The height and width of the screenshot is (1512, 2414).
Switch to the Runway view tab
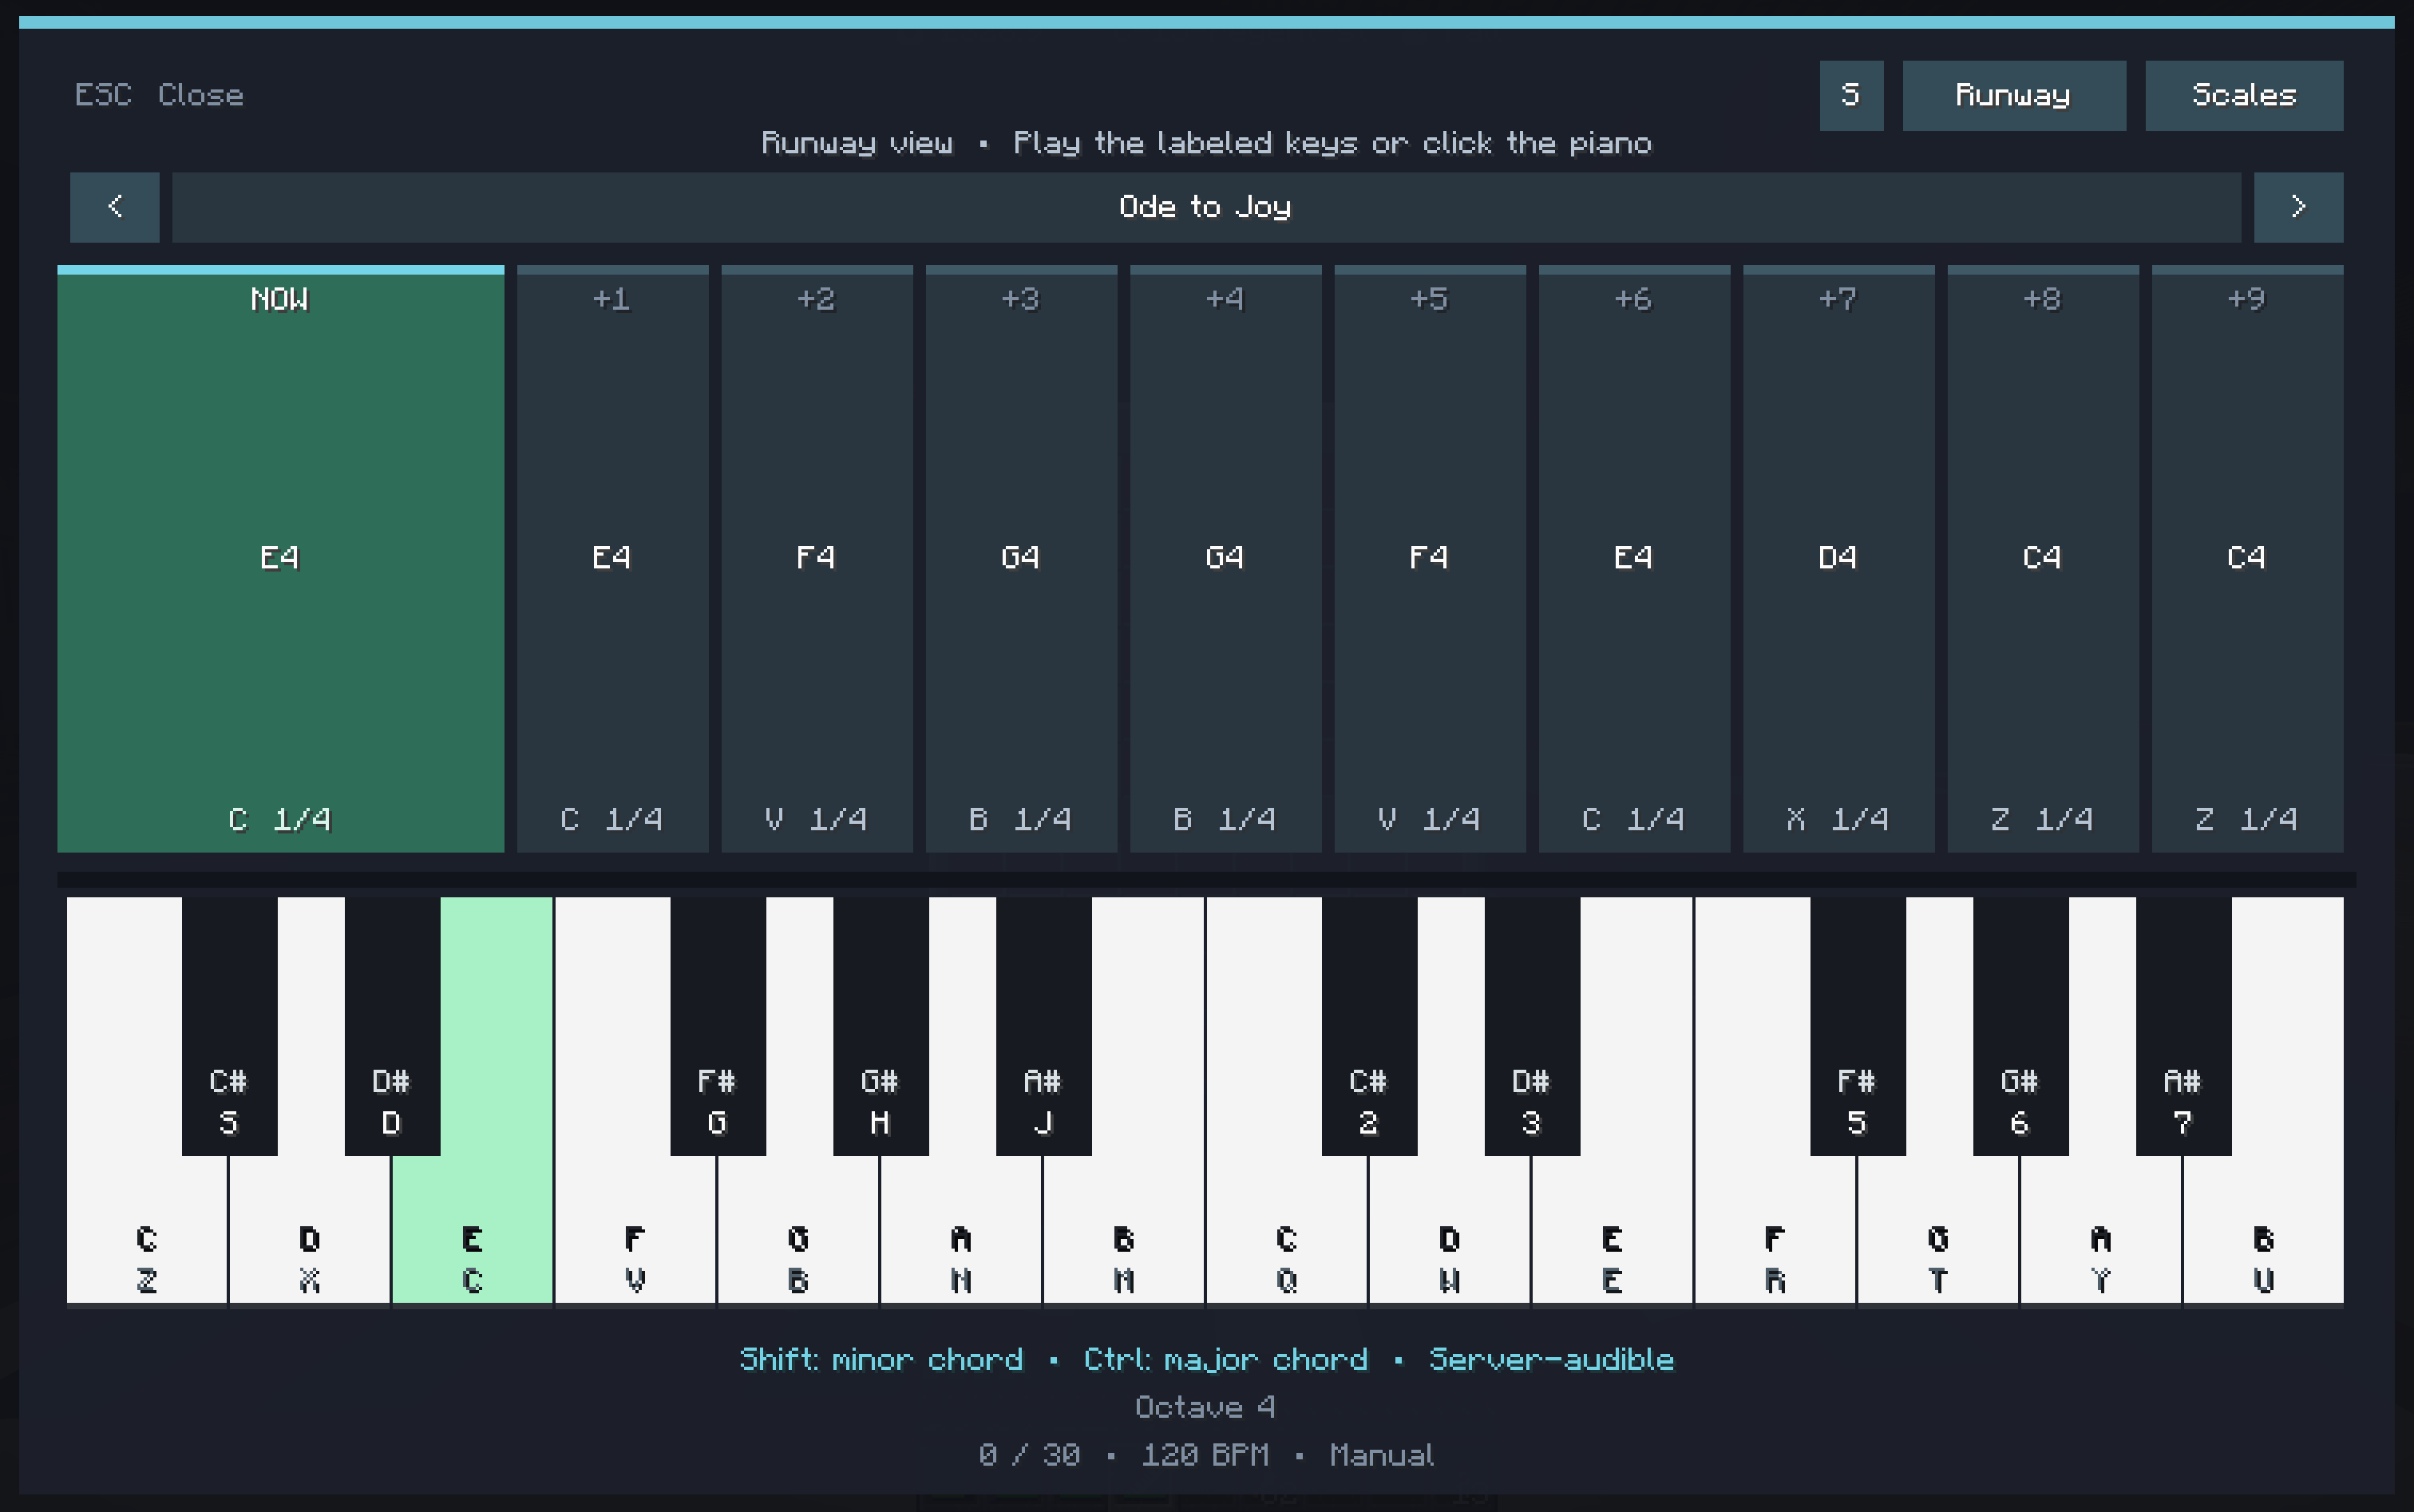pos(2014,95)
